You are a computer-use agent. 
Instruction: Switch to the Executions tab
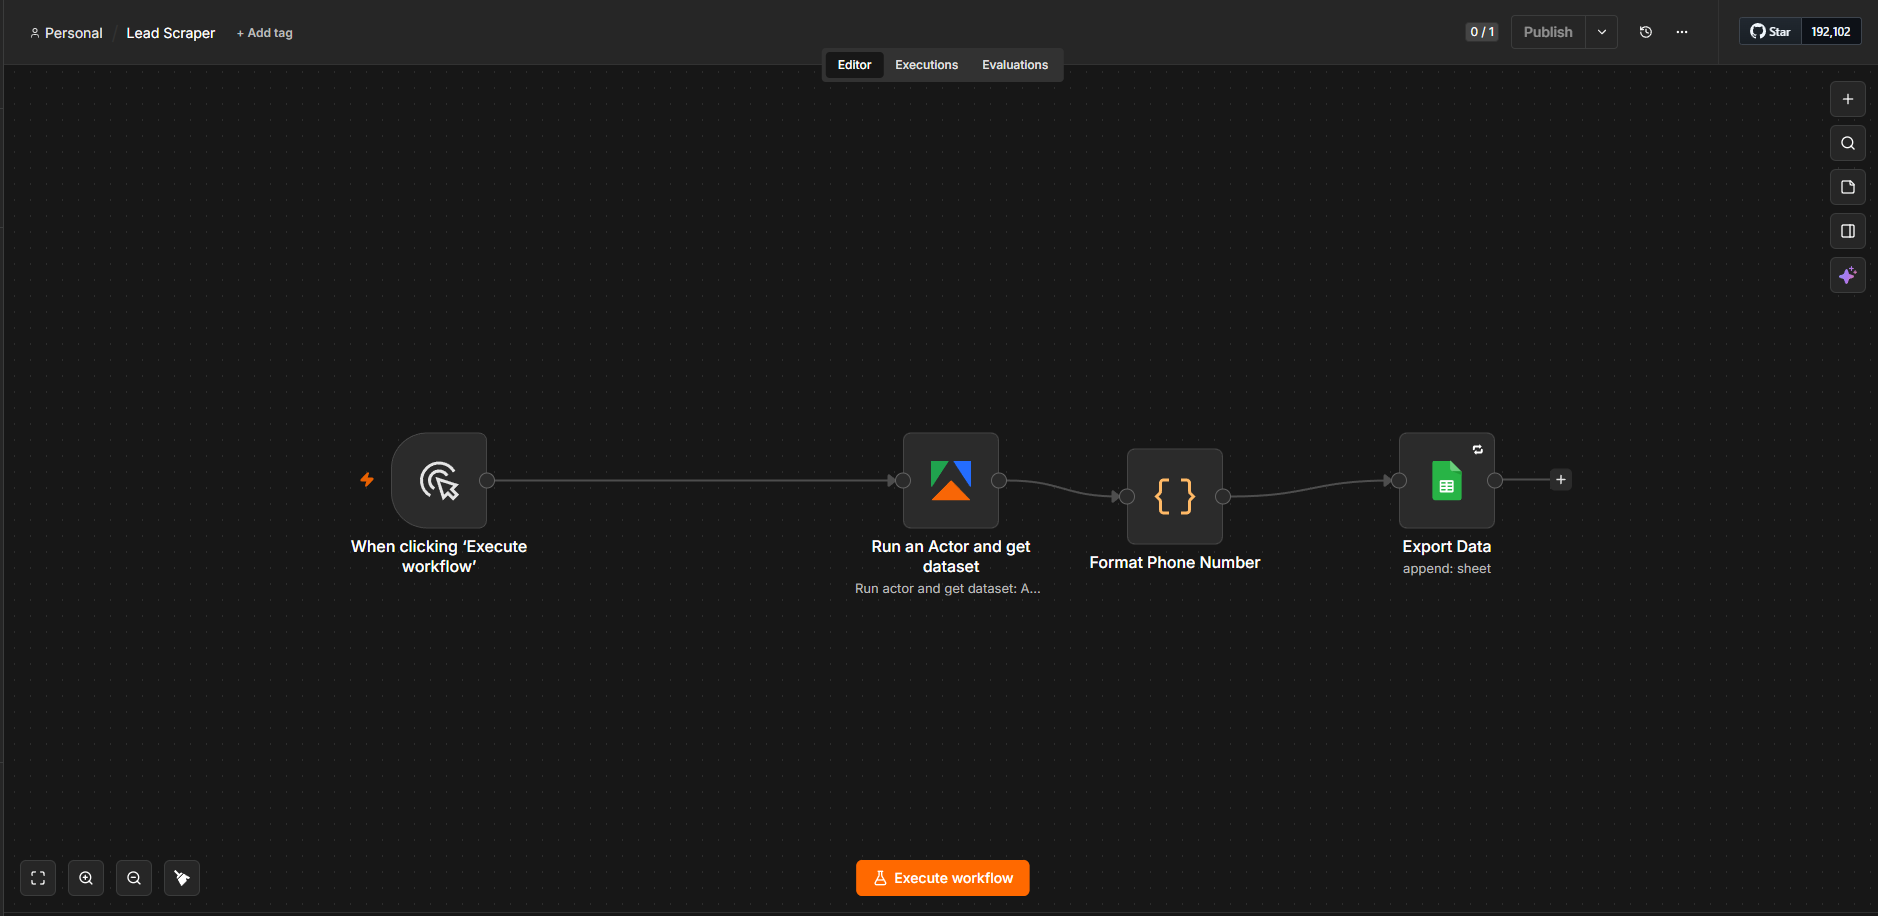pos(926,65)
